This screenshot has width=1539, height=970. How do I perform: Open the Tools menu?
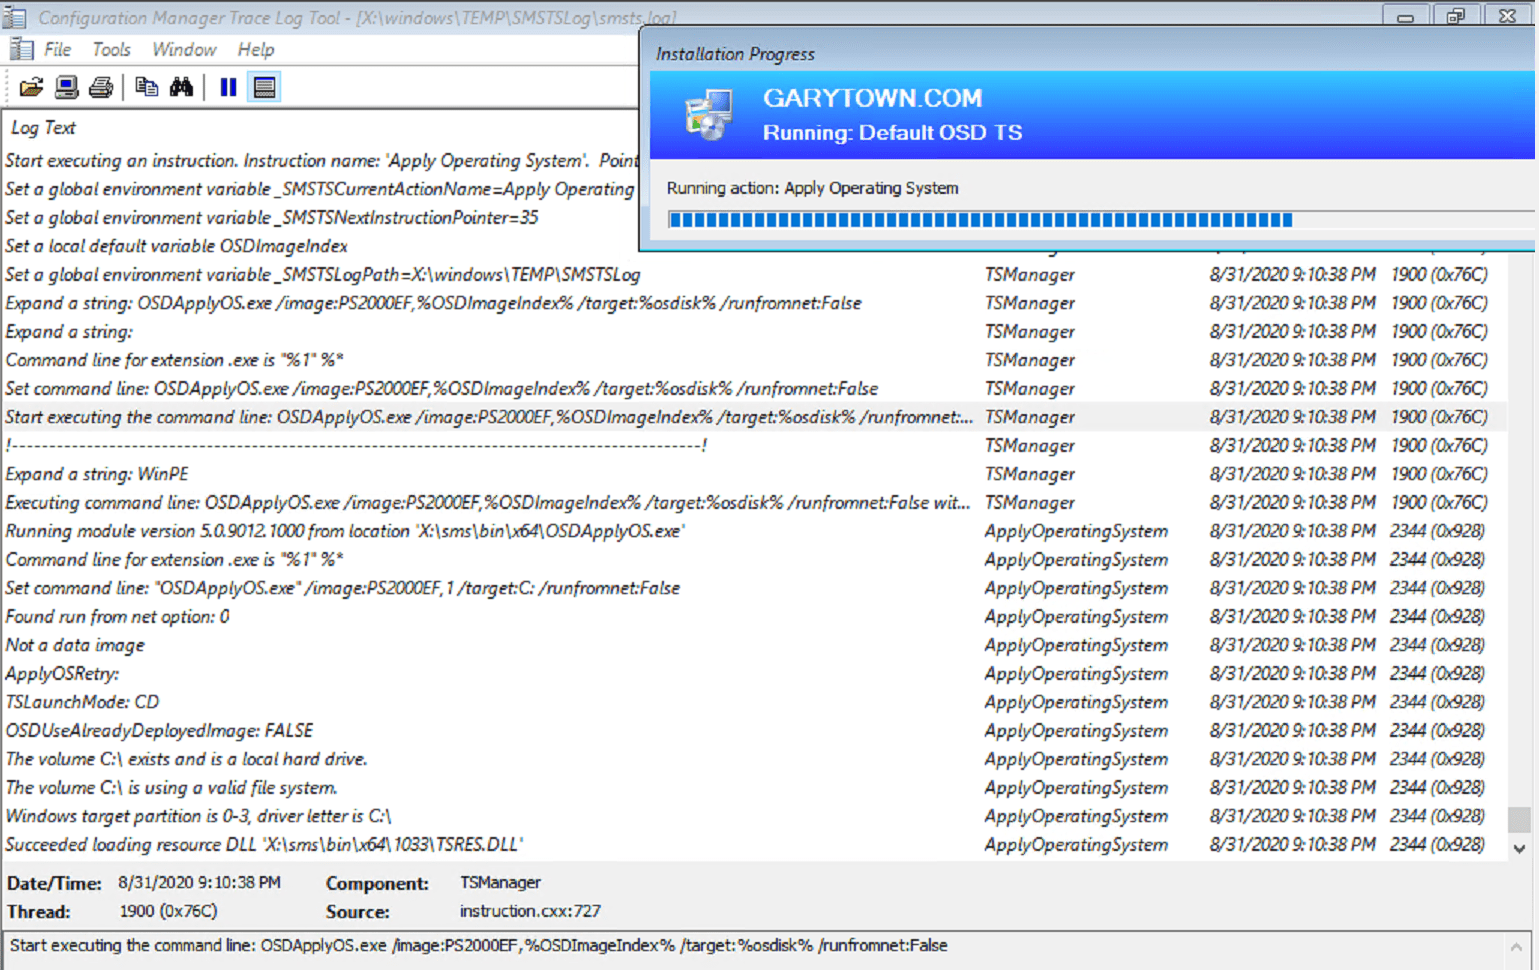[111, 49]
